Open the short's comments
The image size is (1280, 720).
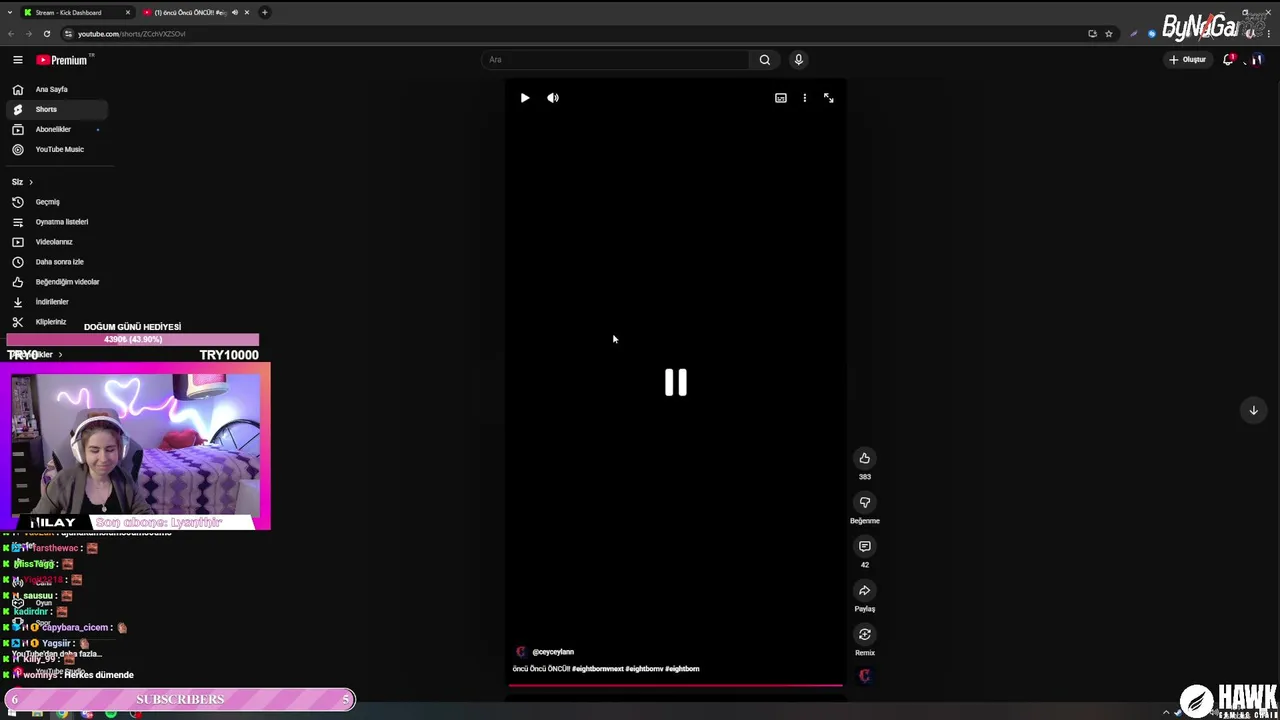pyautogui.click(x=865, y=546)
